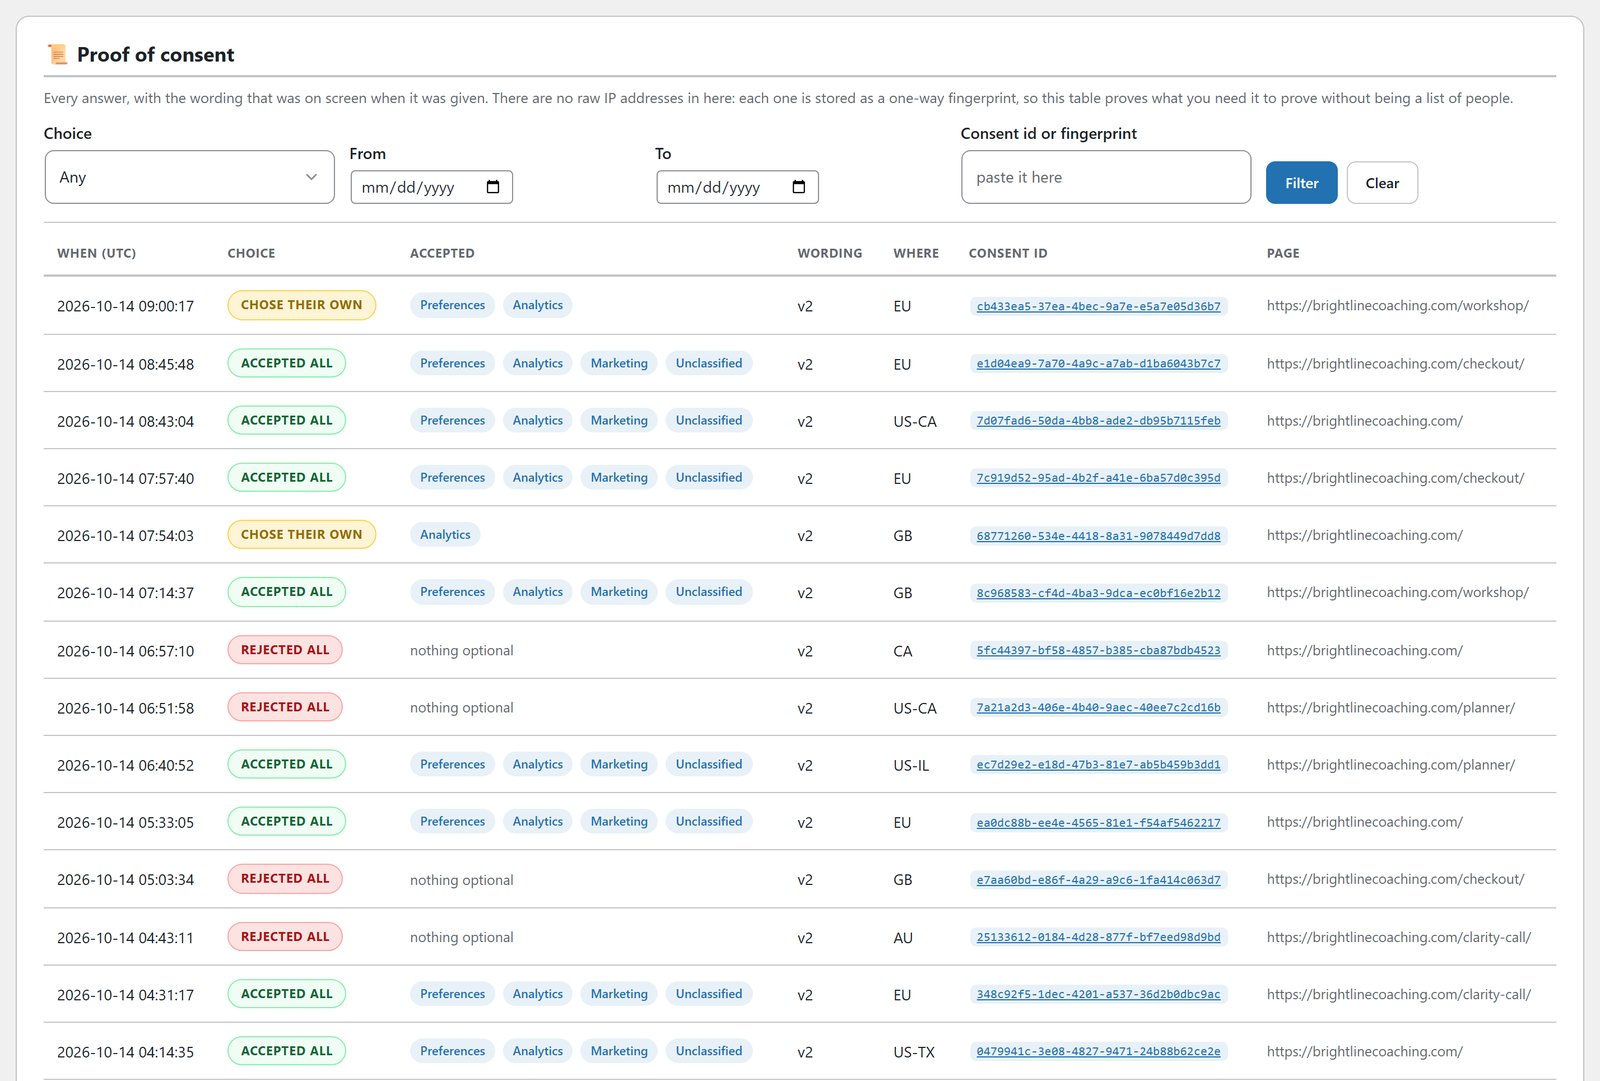Open consent ID ea0dc88b-ee4e-4565-81e1-f54af5462217
1600x1081 pixels.
coord(1098,823)
